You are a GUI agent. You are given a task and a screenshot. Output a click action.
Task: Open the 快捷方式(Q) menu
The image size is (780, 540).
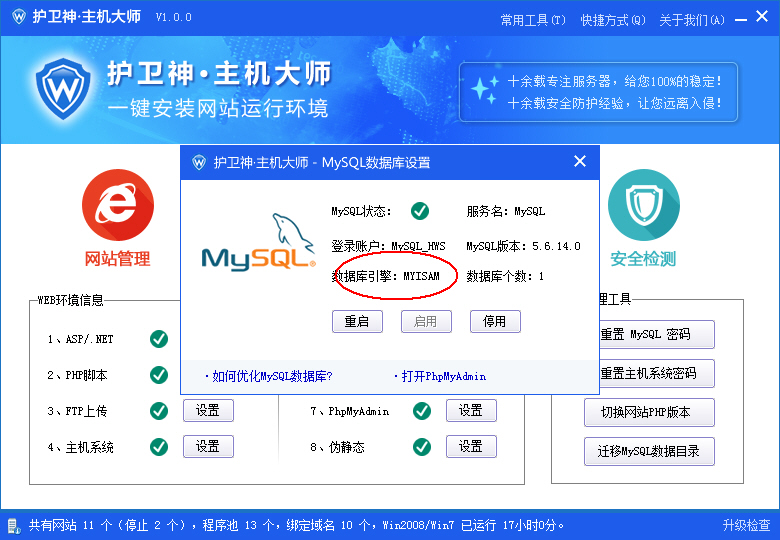[613, 19]
